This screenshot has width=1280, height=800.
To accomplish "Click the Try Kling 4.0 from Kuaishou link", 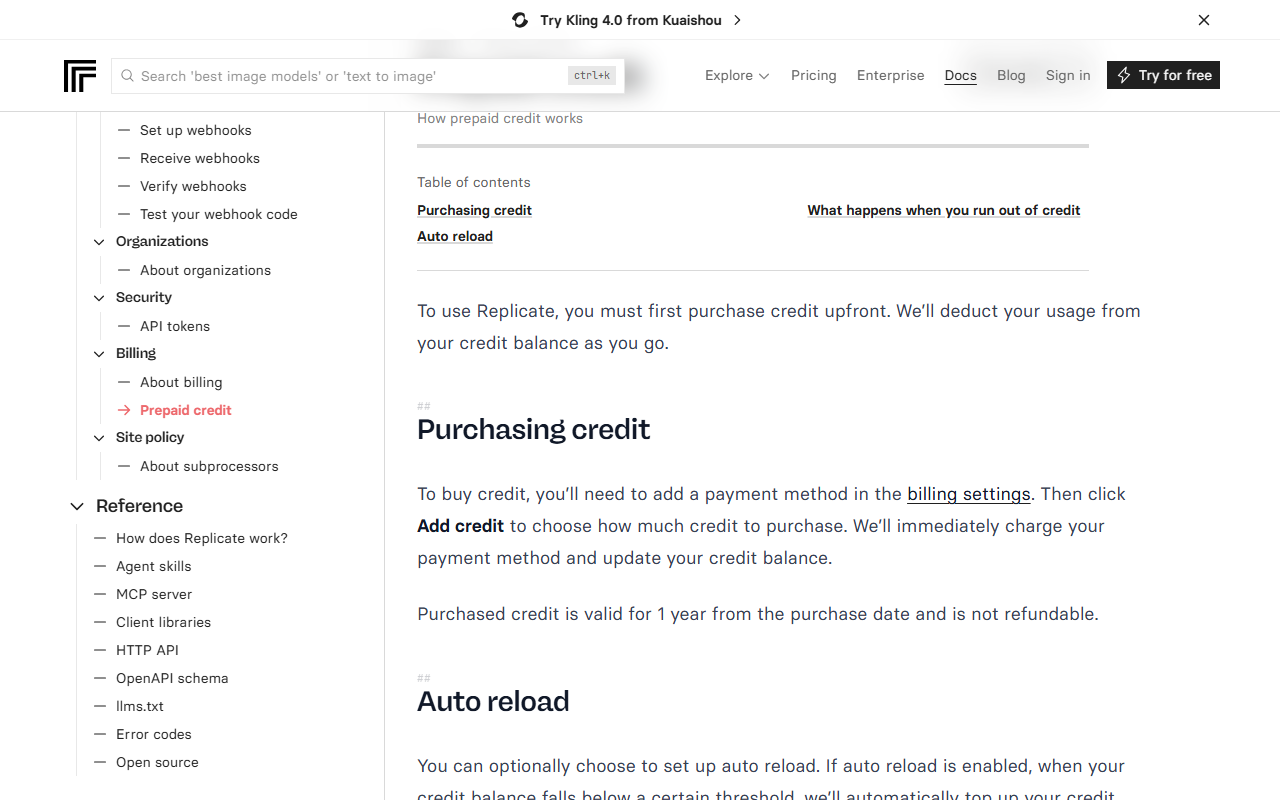I will 631,20.
